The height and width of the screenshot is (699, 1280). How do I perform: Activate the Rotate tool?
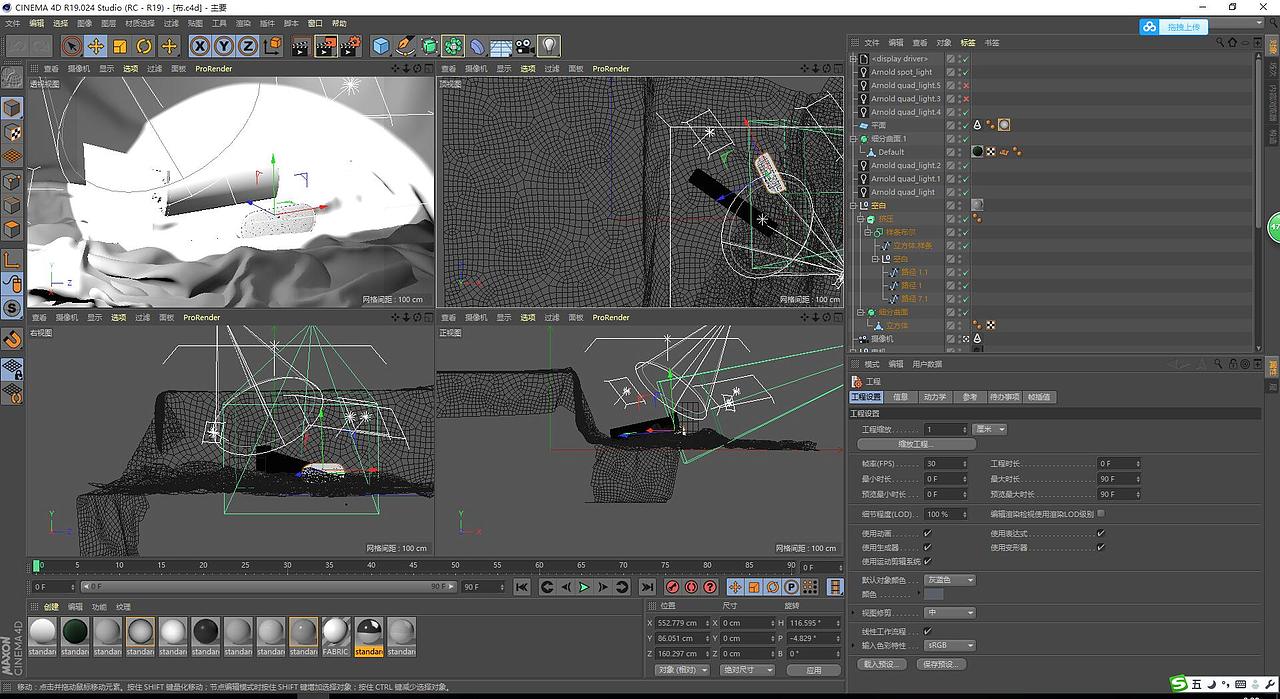pos(144,46)
